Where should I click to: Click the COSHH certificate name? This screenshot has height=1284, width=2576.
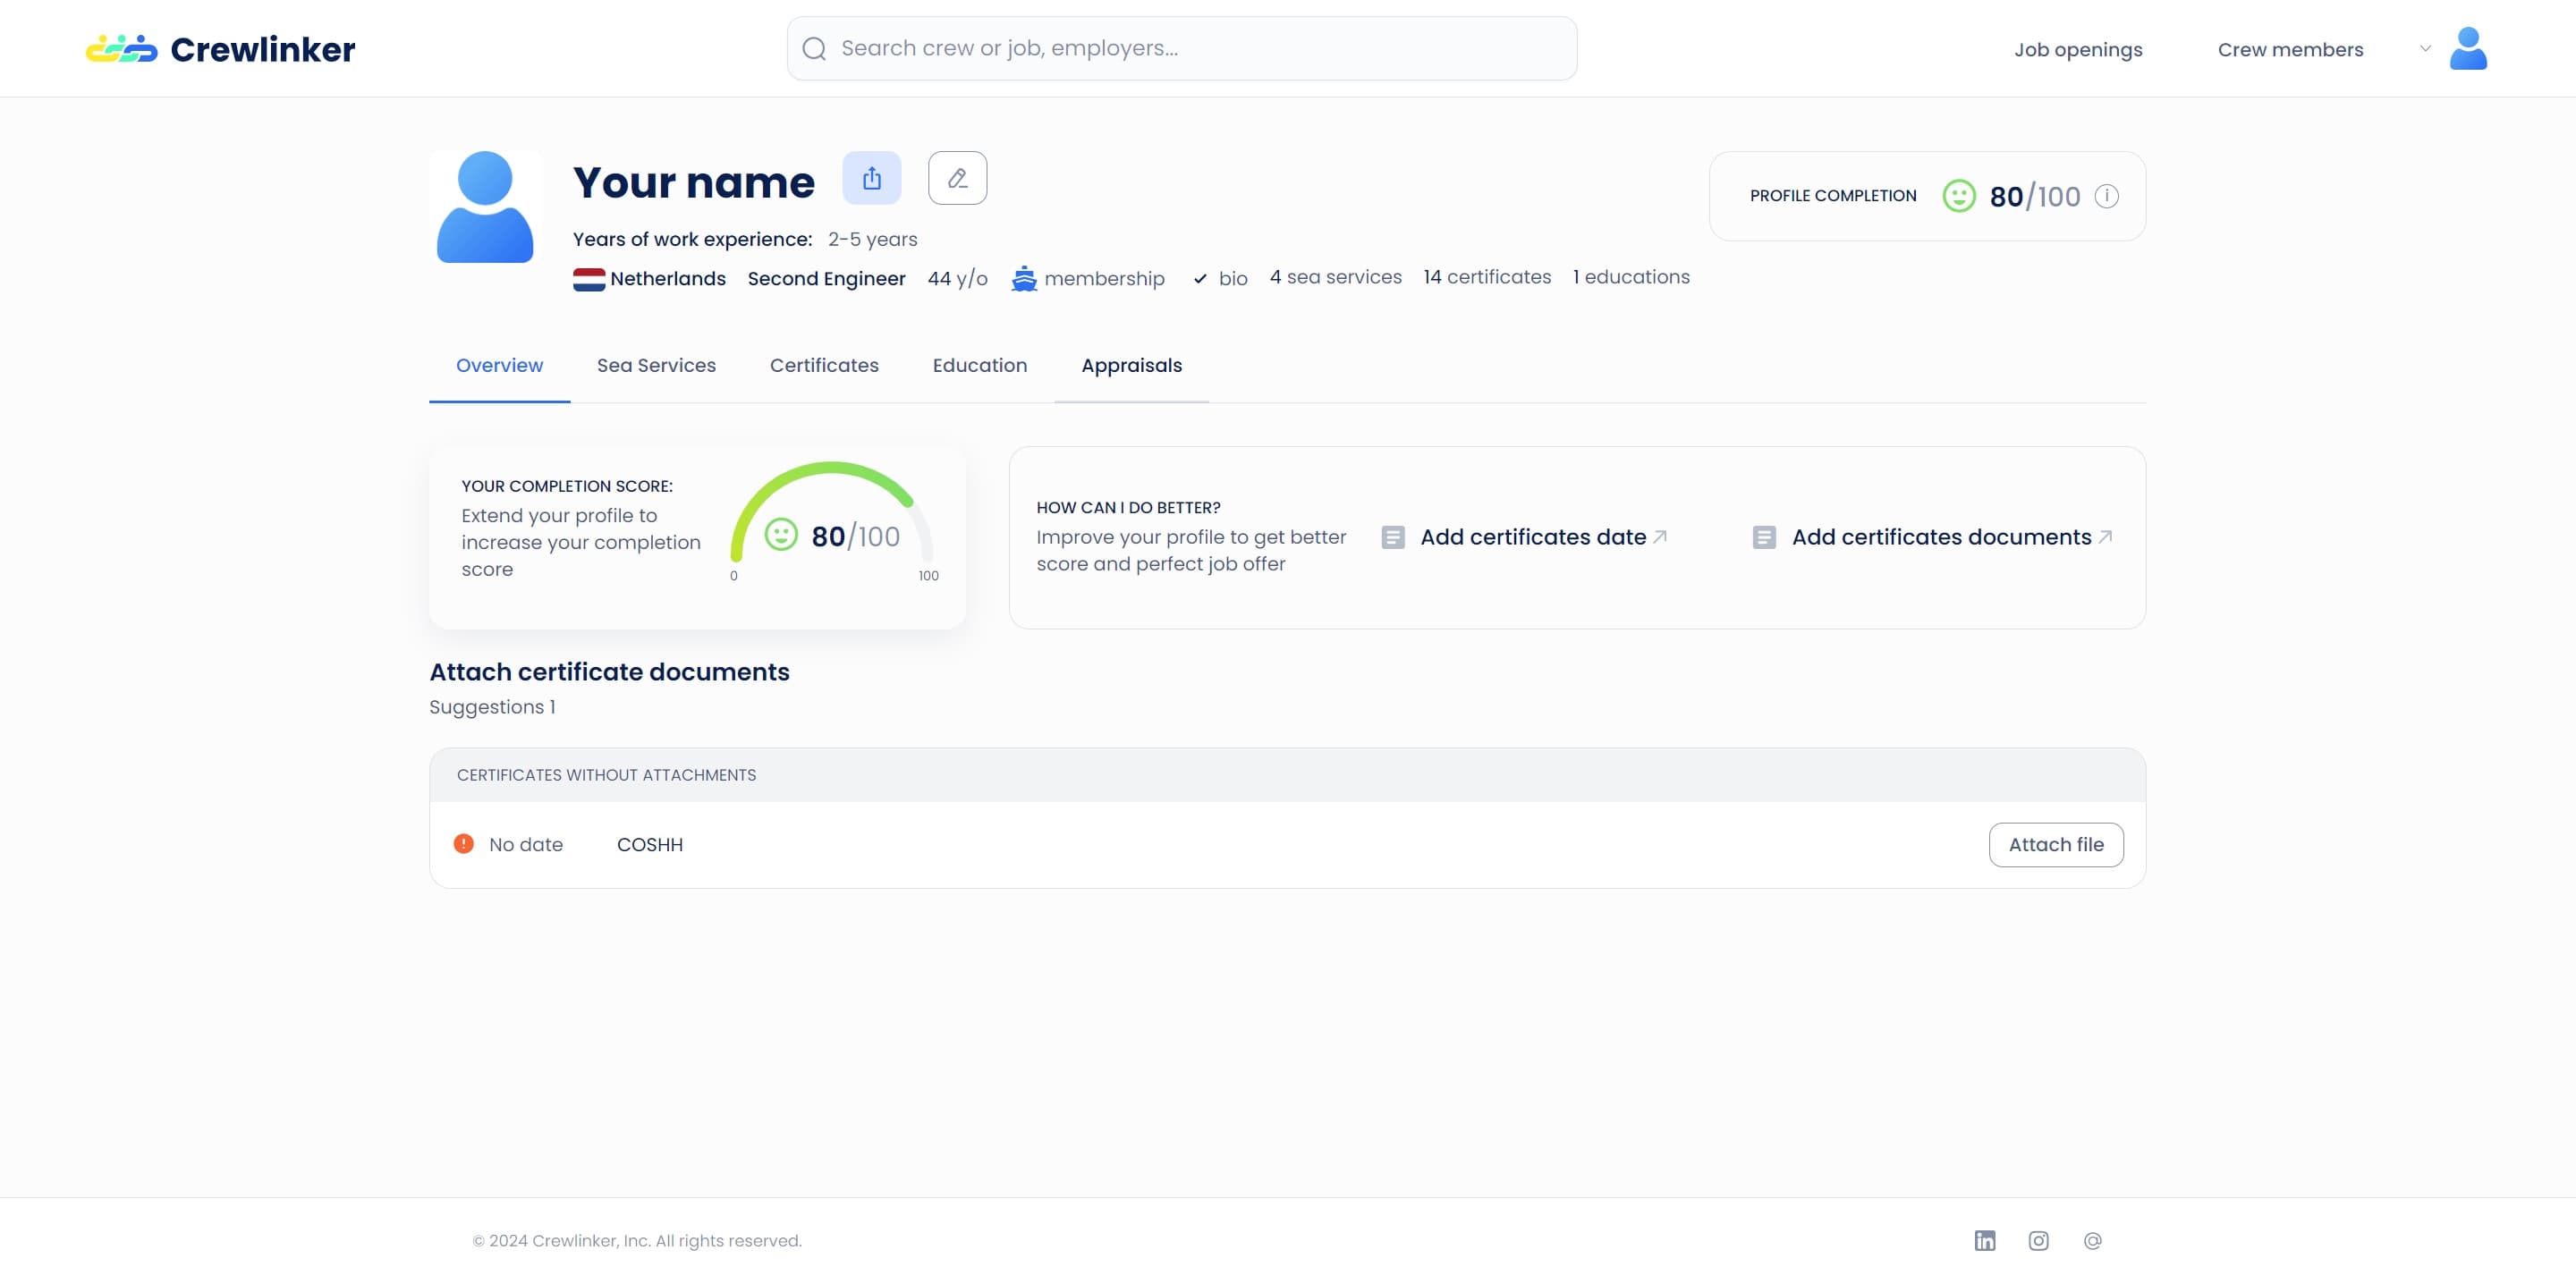[649, 845]
